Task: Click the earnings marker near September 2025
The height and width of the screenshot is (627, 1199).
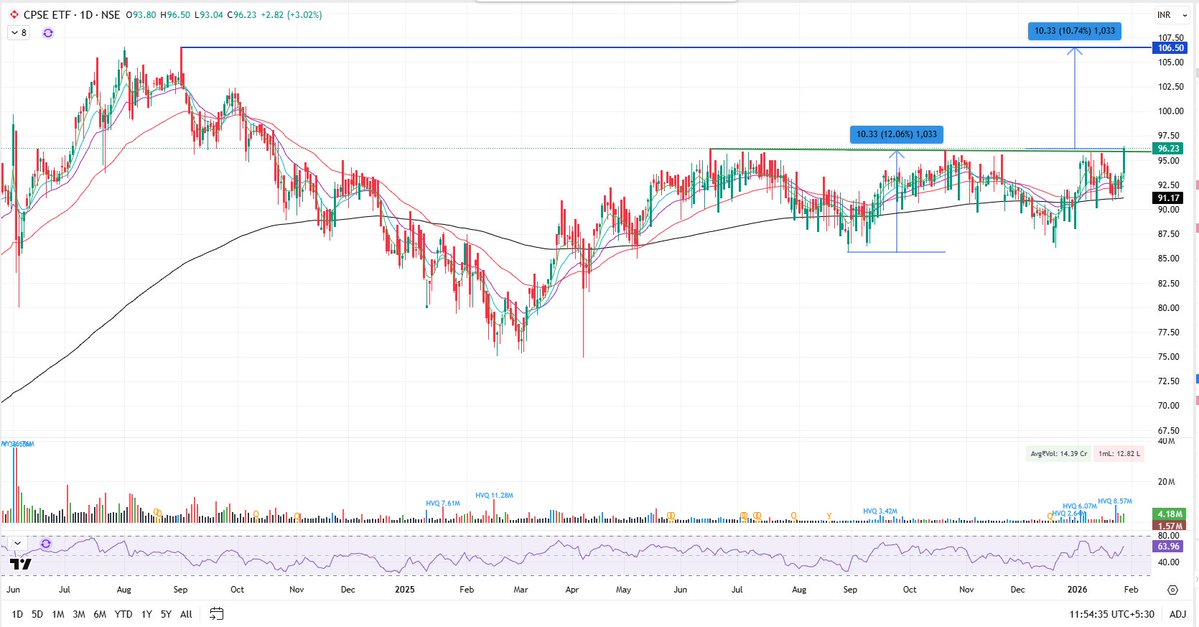Action: click(830, 517)
